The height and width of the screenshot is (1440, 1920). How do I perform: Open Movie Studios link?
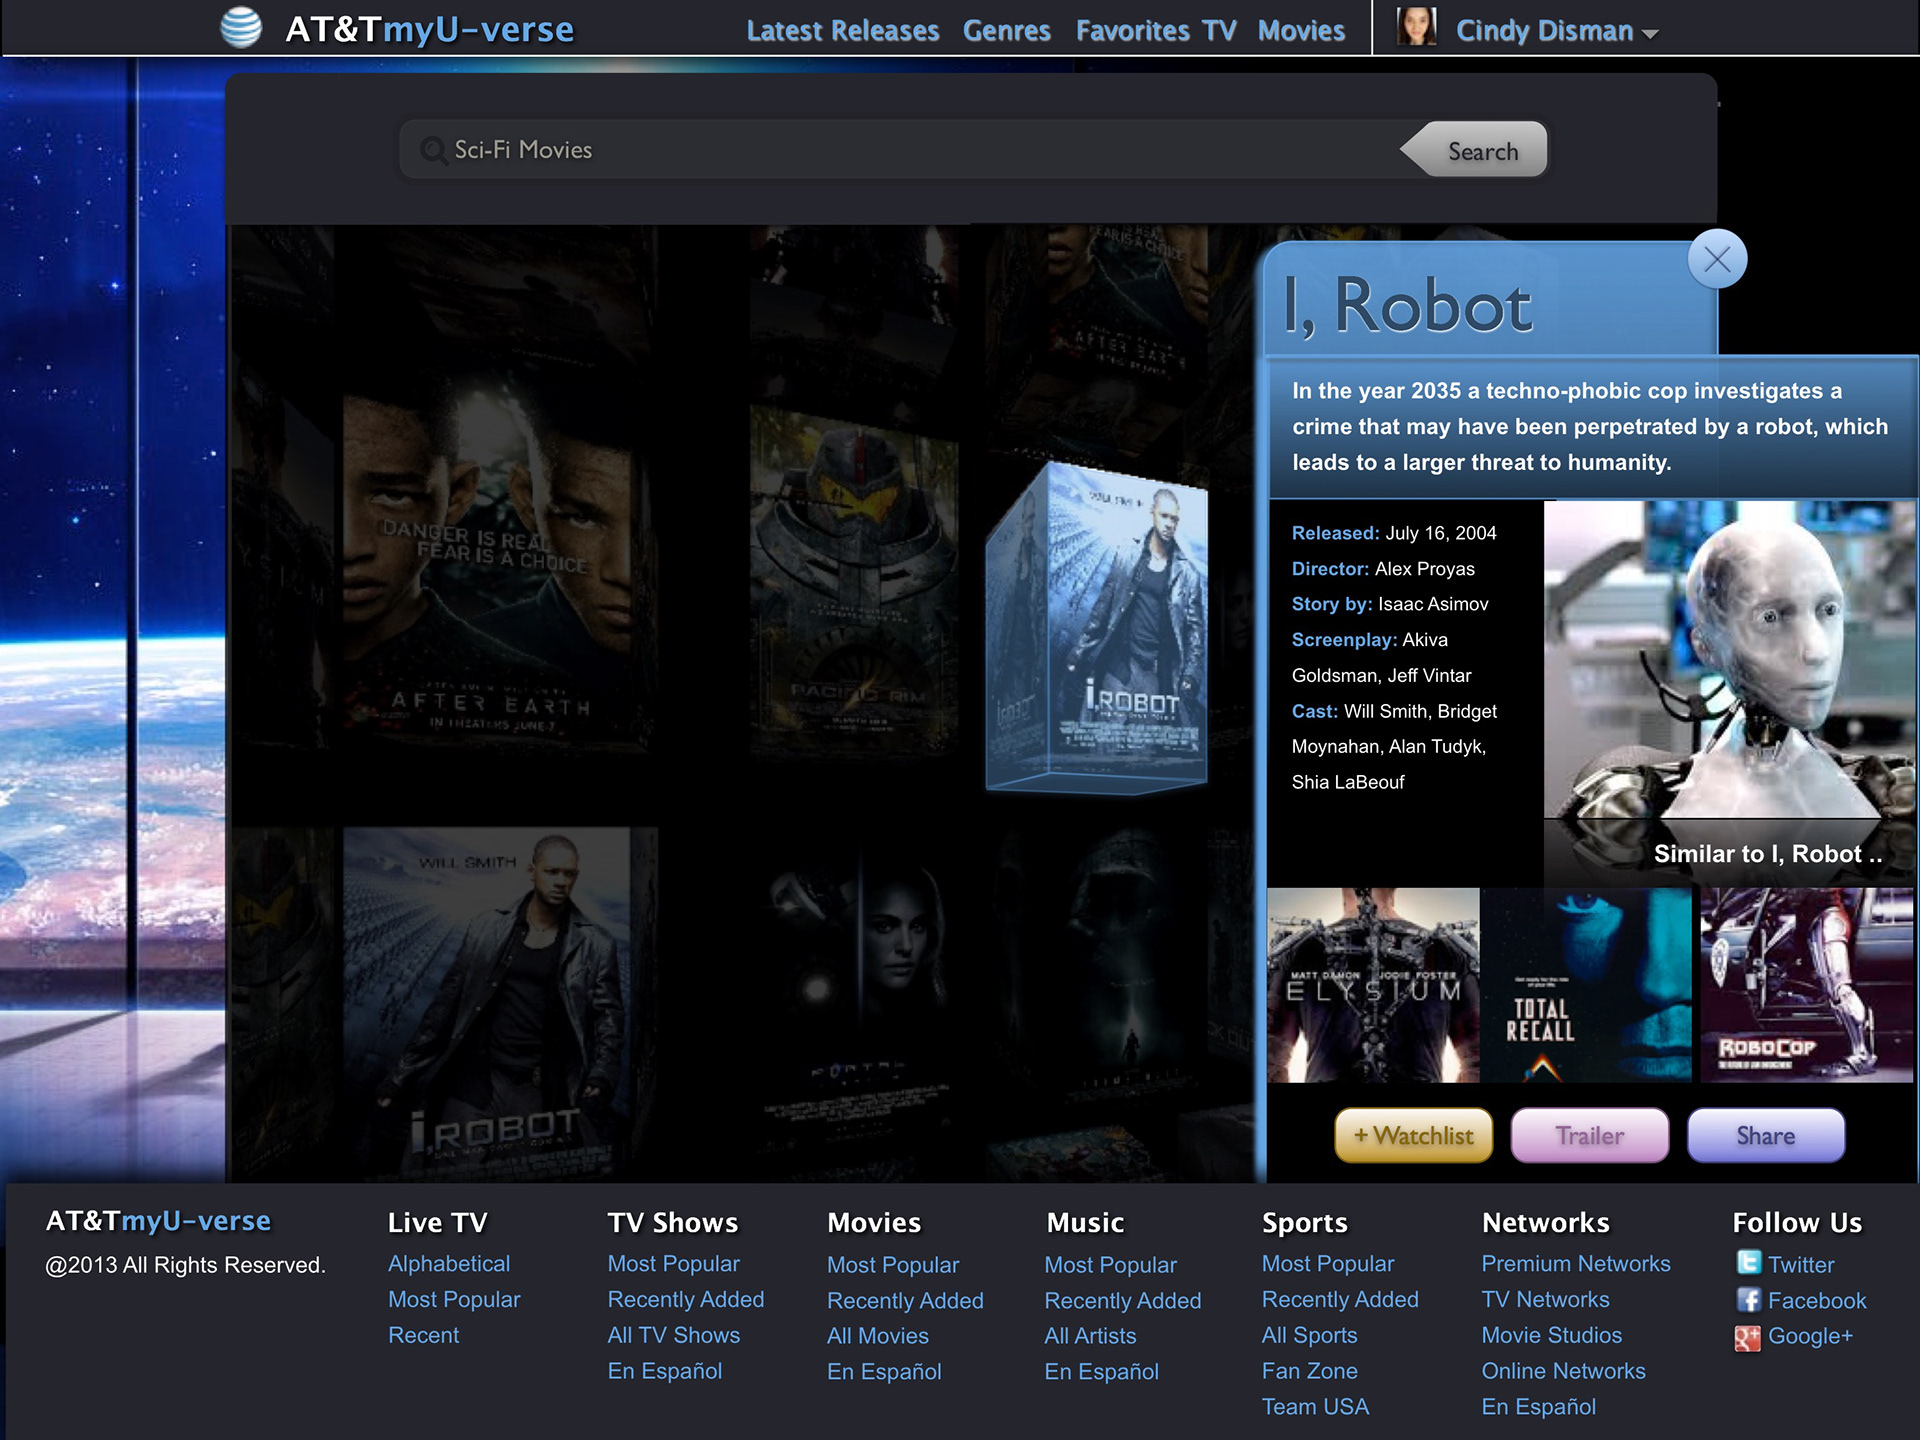pos(1552,1335)
